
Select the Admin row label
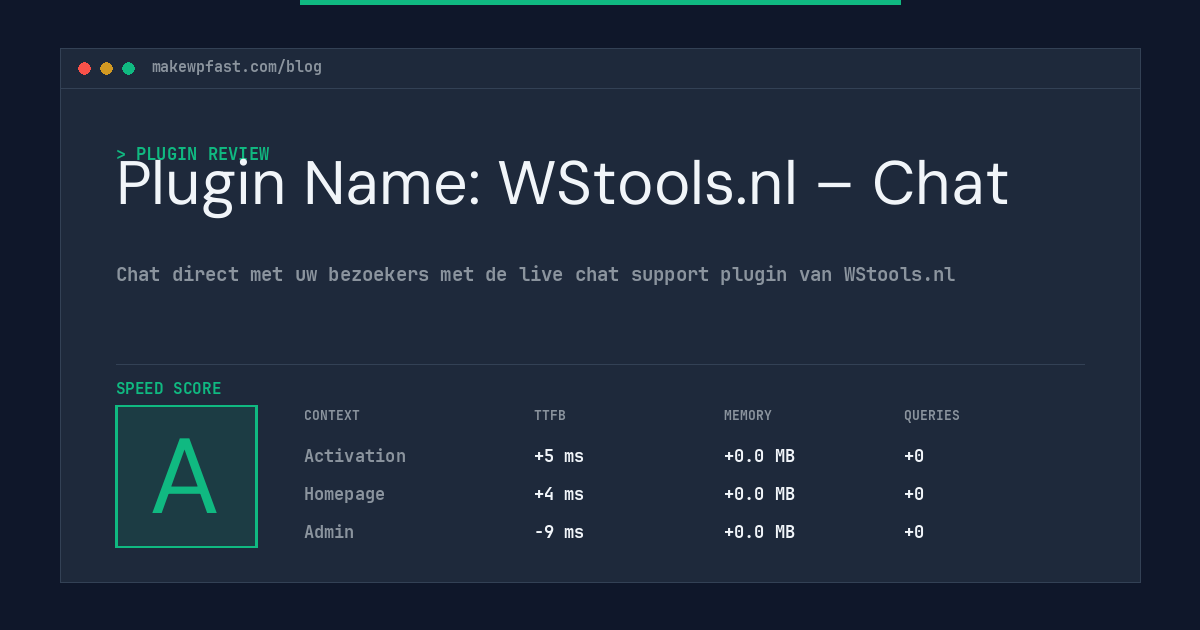pyautogui.click(x=329, y=532)
